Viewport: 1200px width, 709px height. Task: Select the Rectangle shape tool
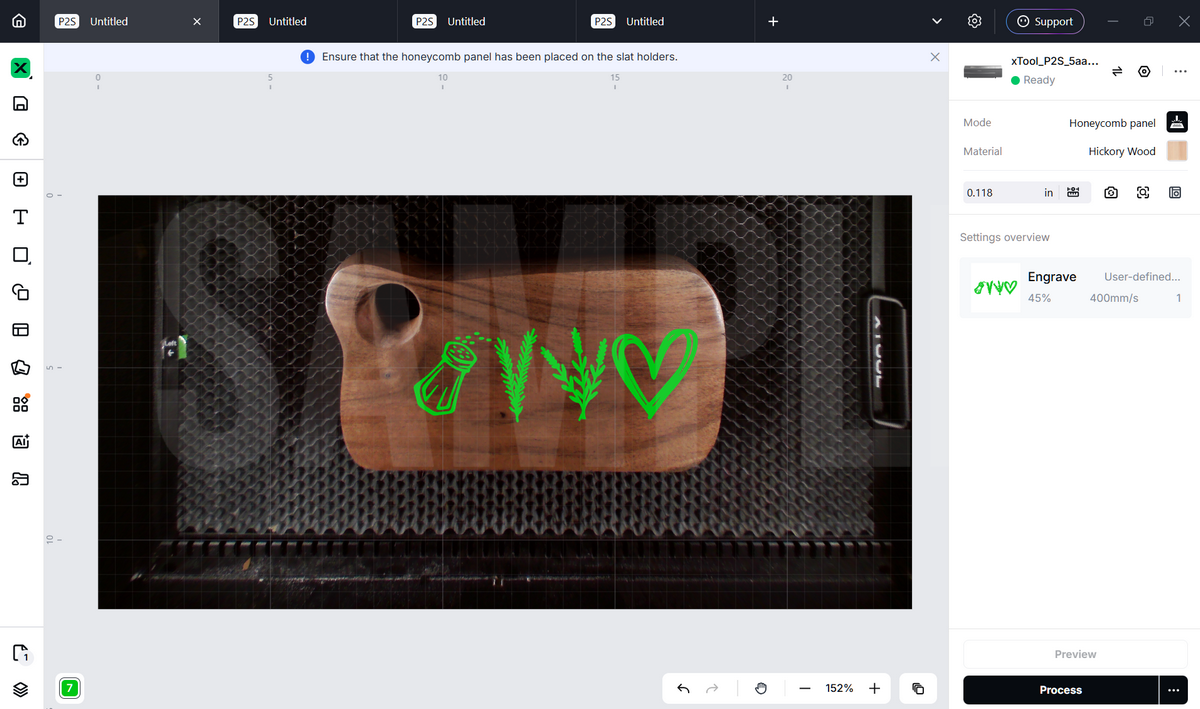tap(20, 255)
